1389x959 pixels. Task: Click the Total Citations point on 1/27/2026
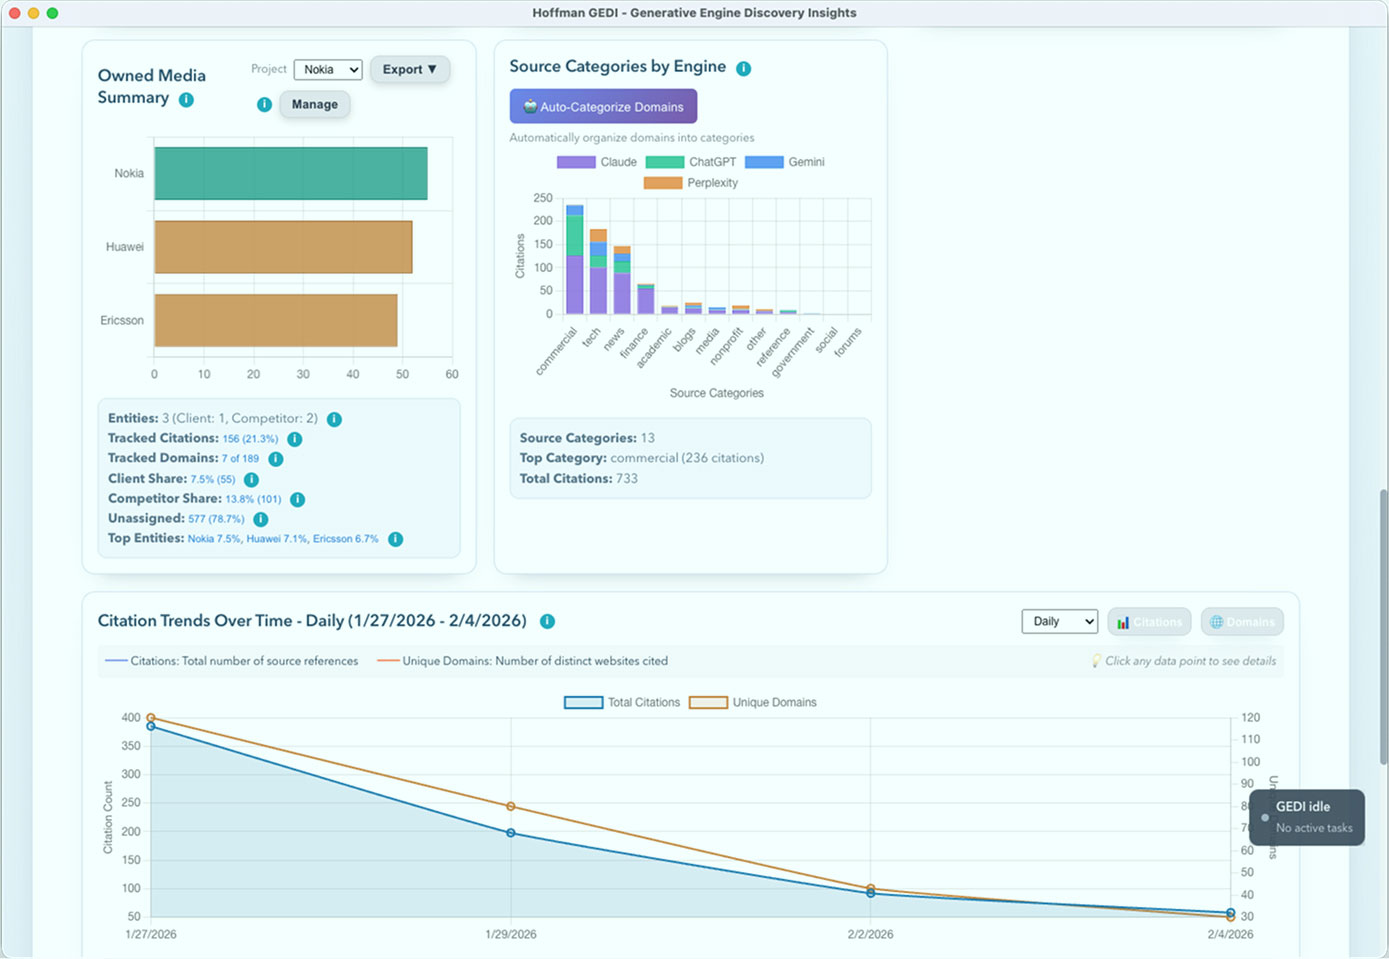(151, 727)
